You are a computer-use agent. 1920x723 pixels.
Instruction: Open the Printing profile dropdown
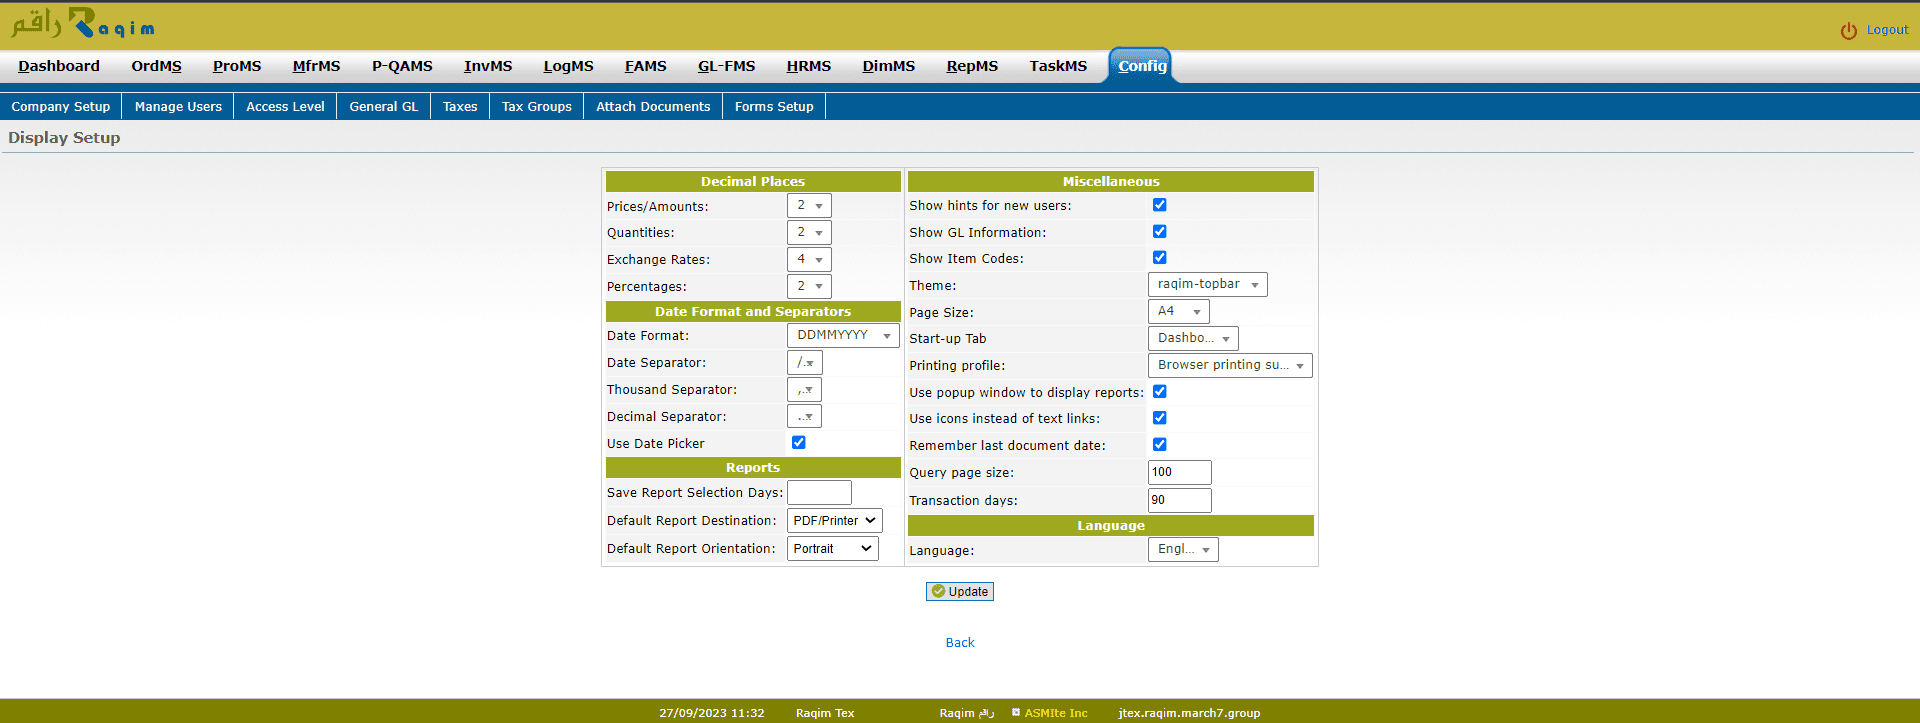(x=1230, y=366)
